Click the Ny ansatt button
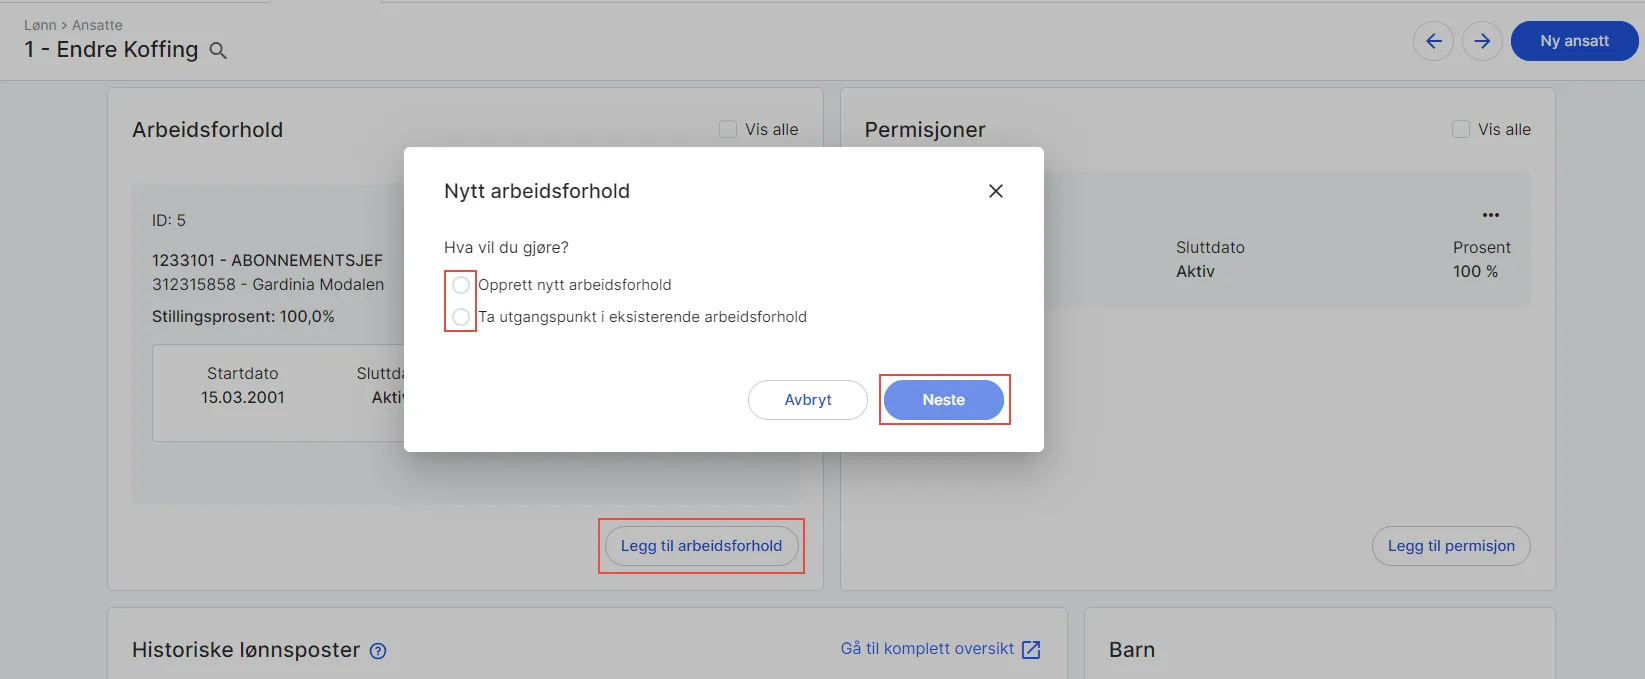 [x=1574, y=41]
